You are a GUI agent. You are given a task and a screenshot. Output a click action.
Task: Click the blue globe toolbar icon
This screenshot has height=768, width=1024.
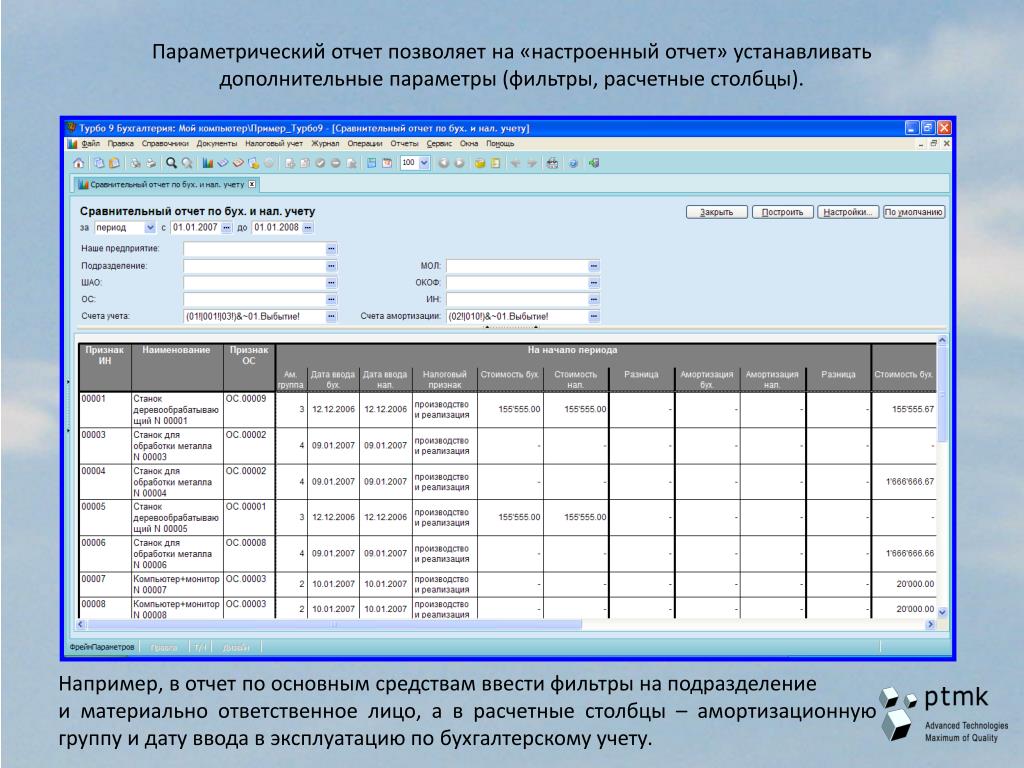(x=573, y=163)
